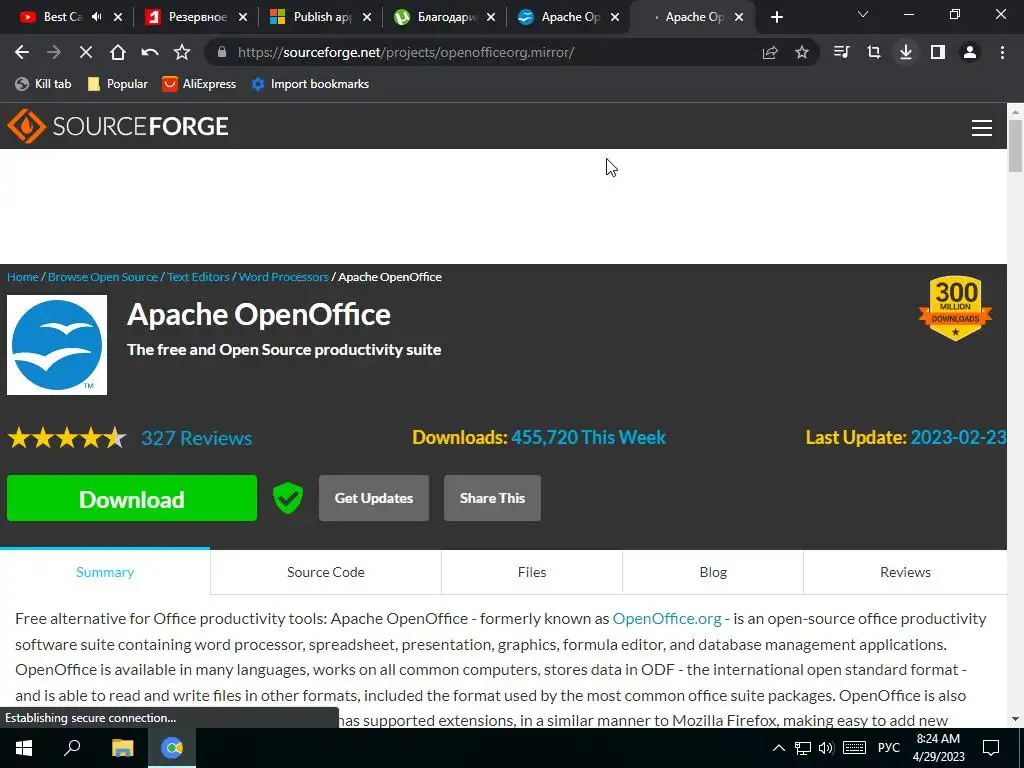Click the Kill tab bookmark

tap(43, 84)
